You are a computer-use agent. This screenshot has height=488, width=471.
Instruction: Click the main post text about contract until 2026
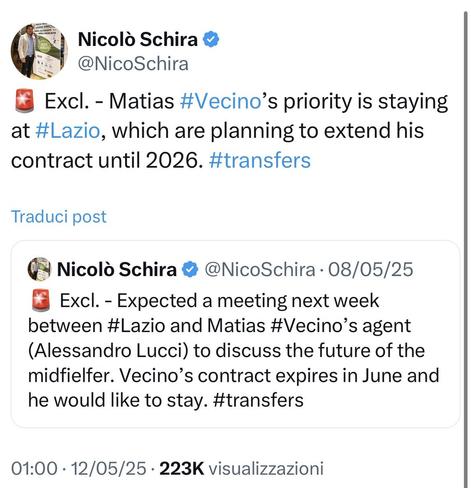pyautogui.click(x=229, y=130)
